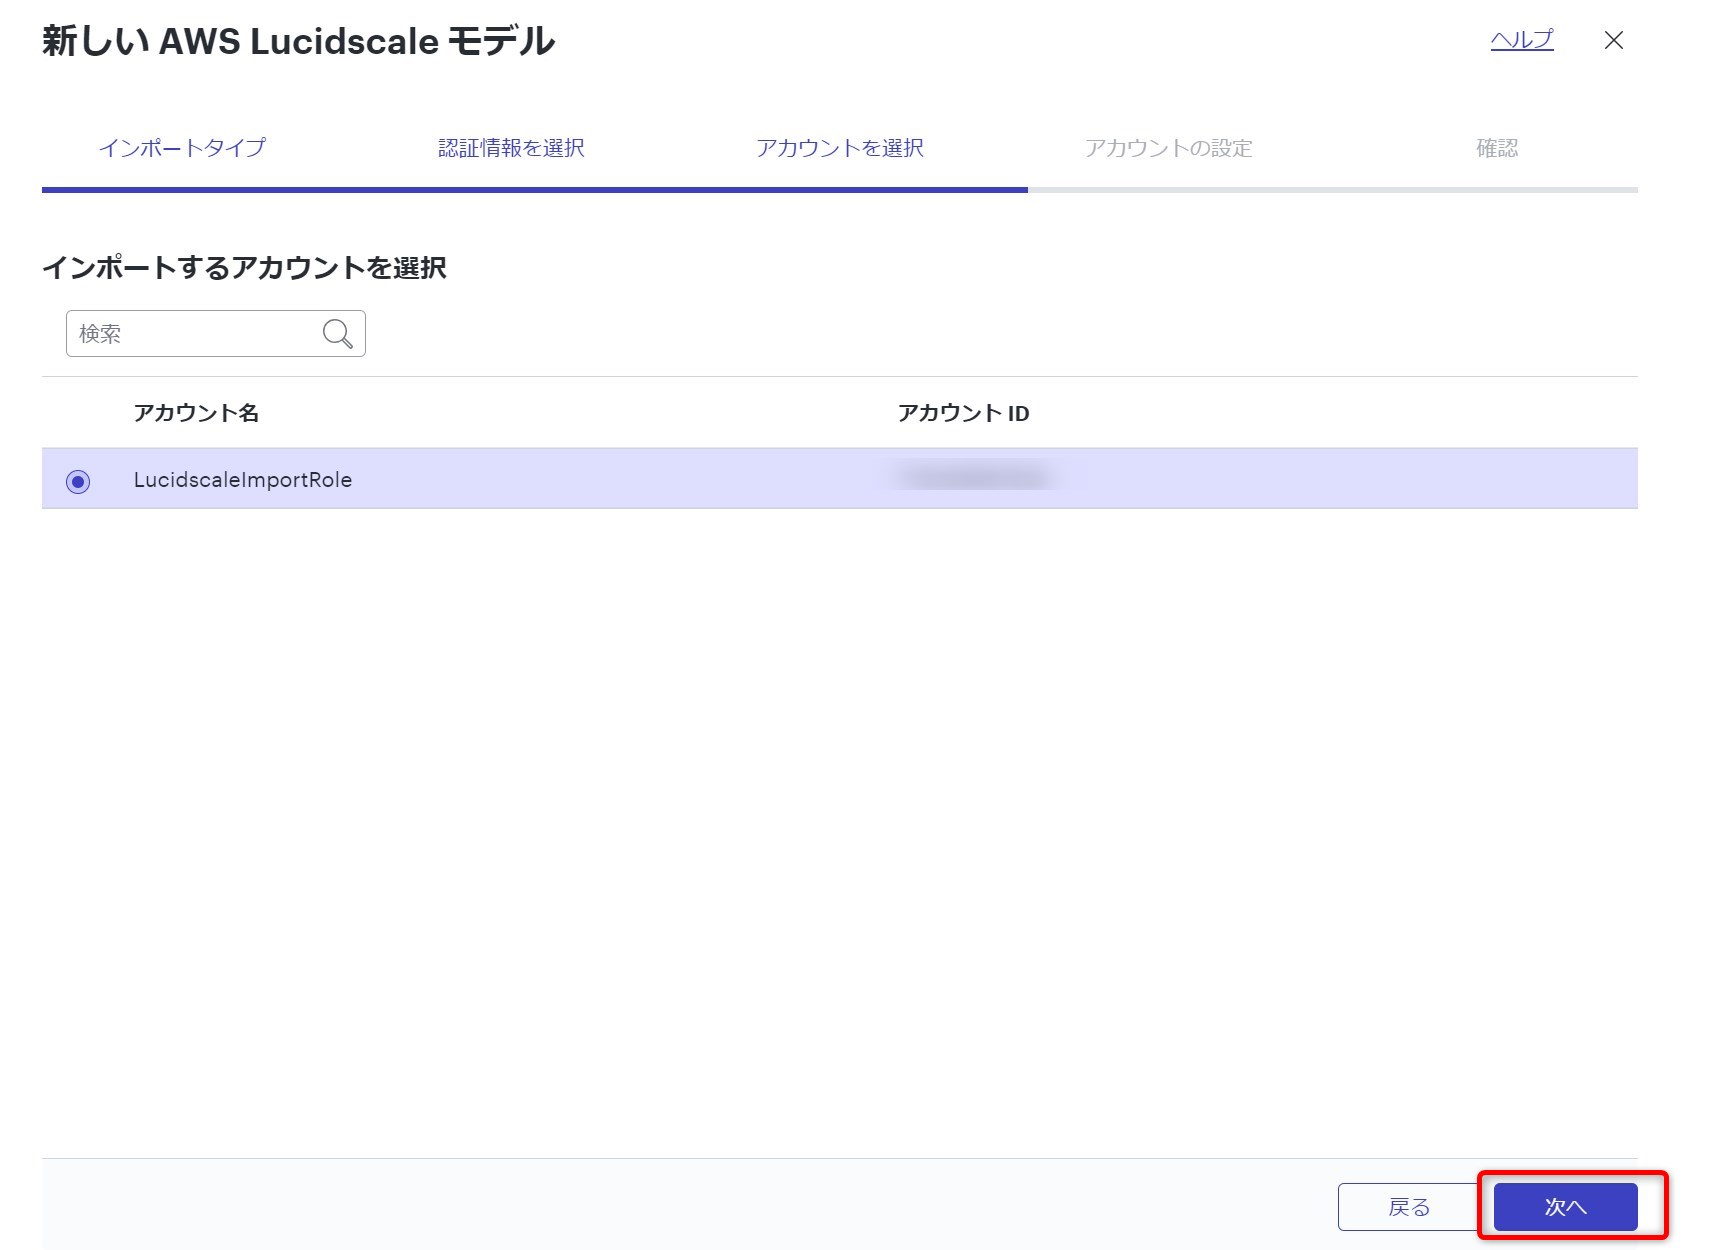Click the 次へ button to proceed
Image resolution: width=1731 pixels, height=1250 pixels.
point(1565,1206)
